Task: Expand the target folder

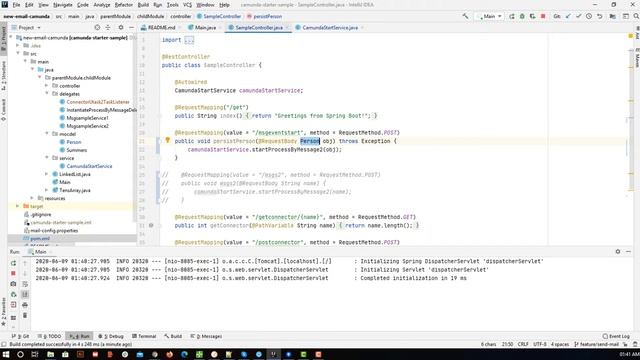Action: click(18, 206)
